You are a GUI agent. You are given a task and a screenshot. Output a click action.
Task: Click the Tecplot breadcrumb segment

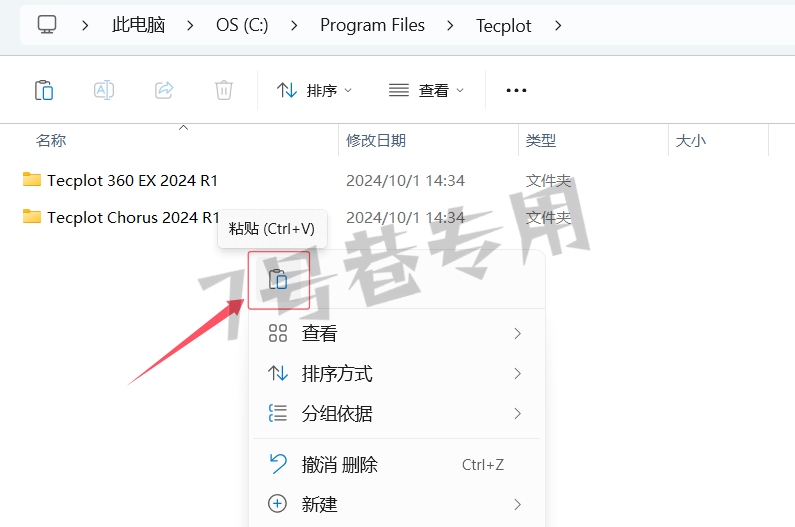coord(503,25)
